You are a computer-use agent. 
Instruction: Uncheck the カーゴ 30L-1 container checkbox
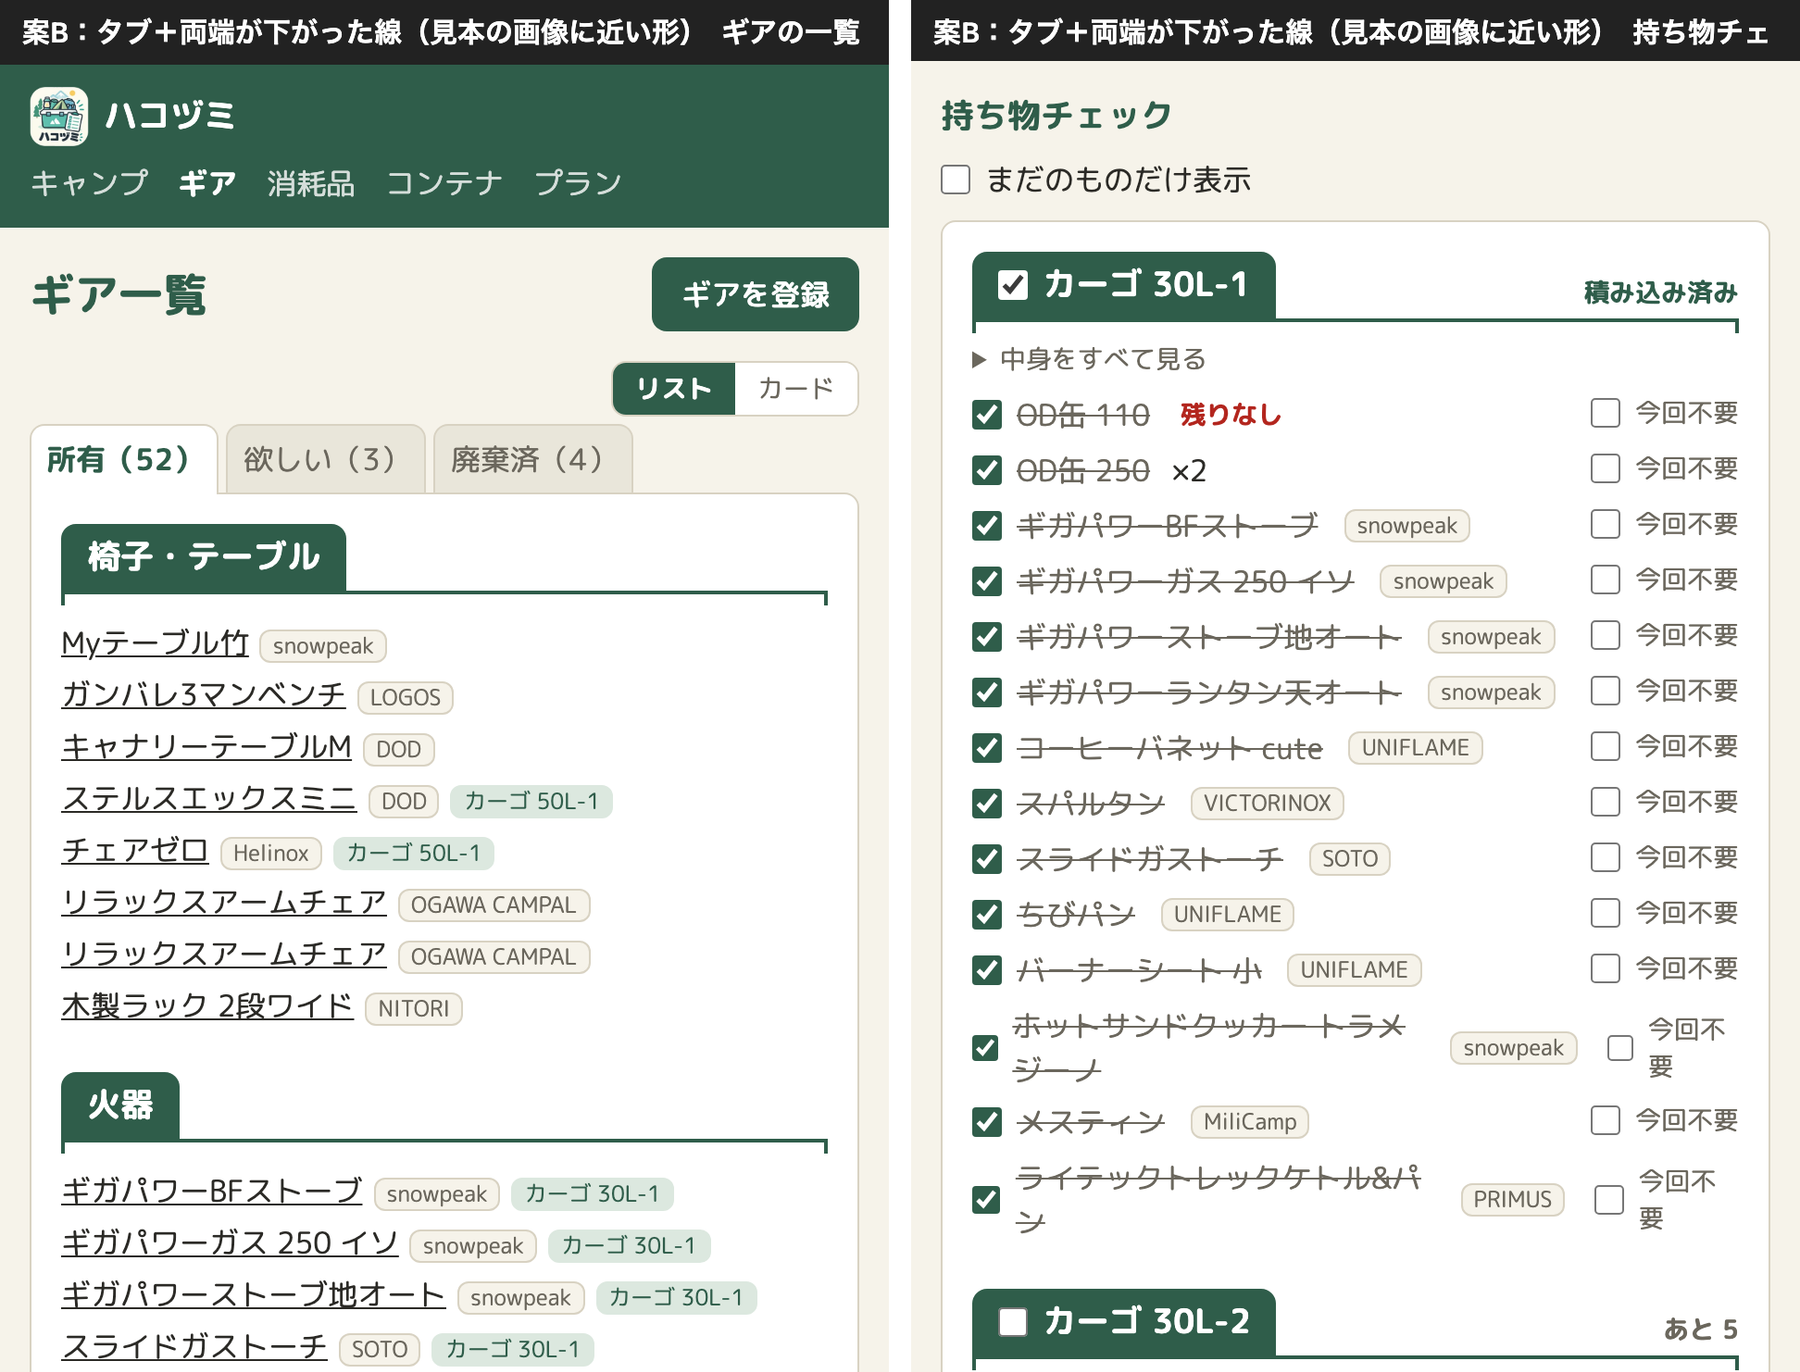(x=1013, y=285)
